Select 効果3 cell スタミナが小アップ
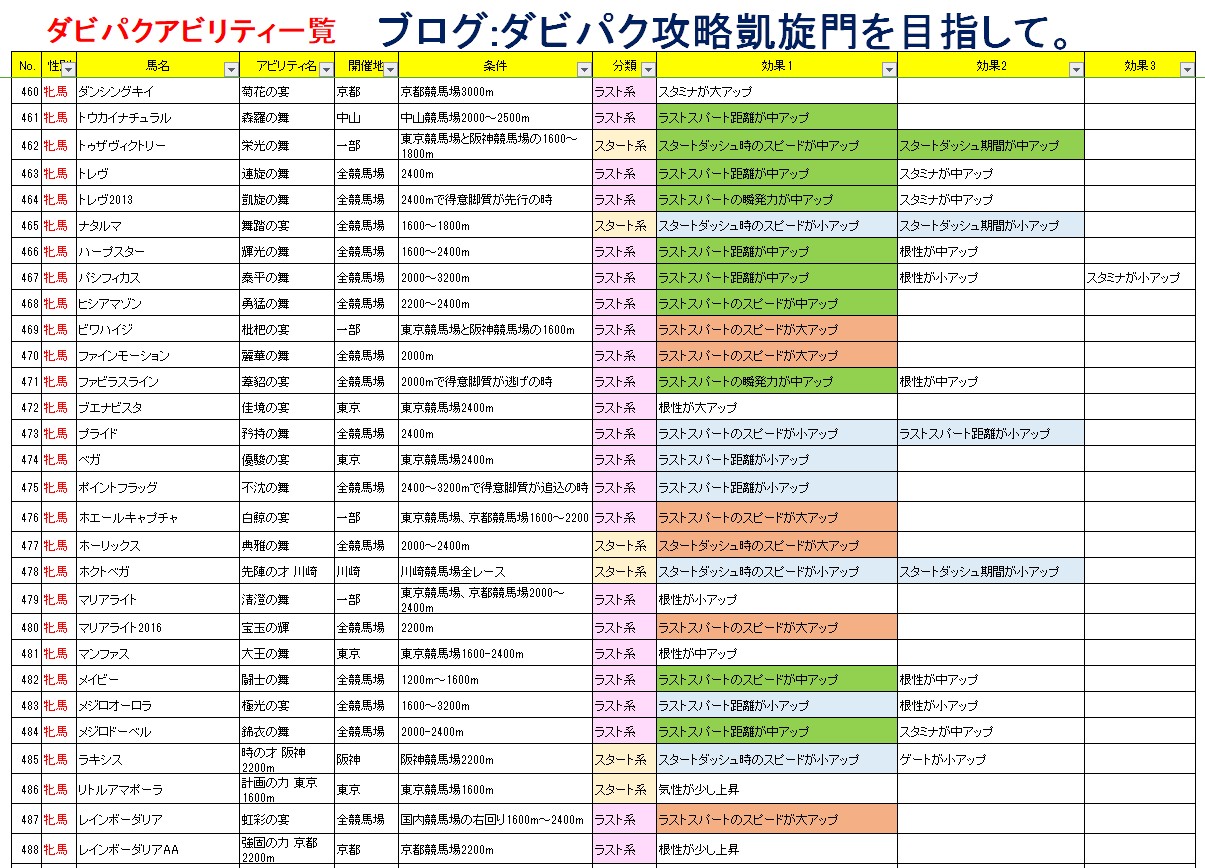The image size is (1205, 868). coord(1140,277)
